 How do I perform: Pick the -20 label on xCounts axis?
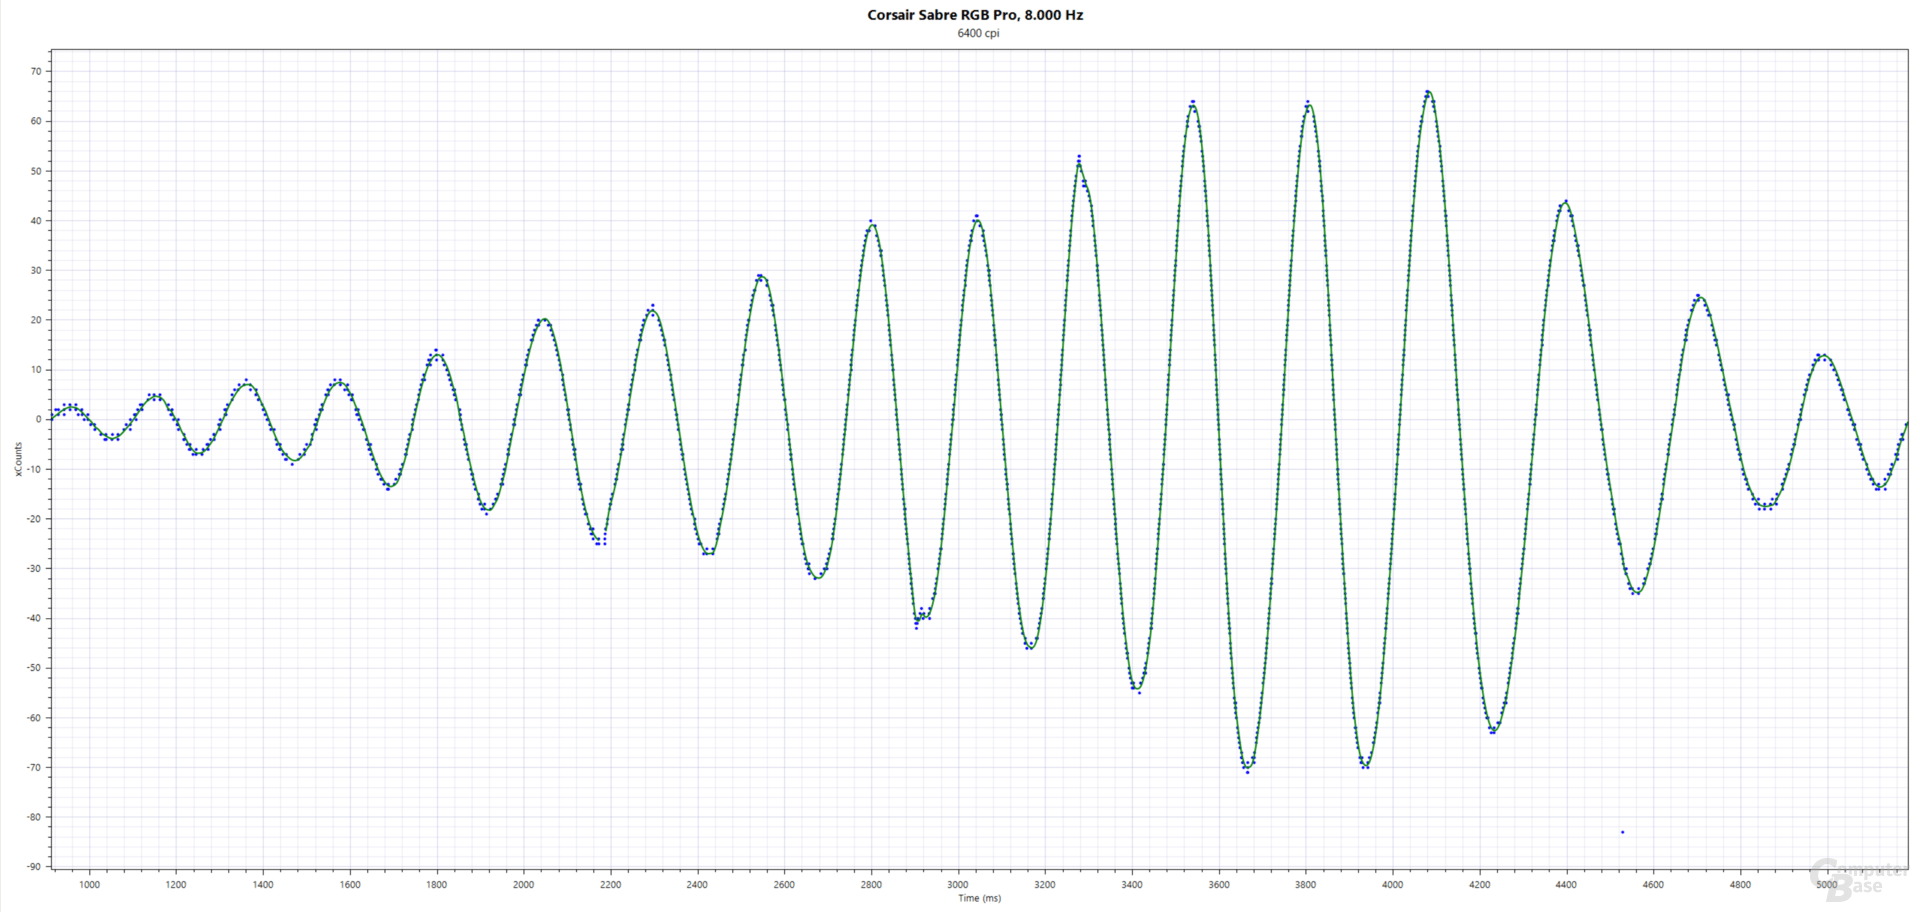[x=35, y=519]
